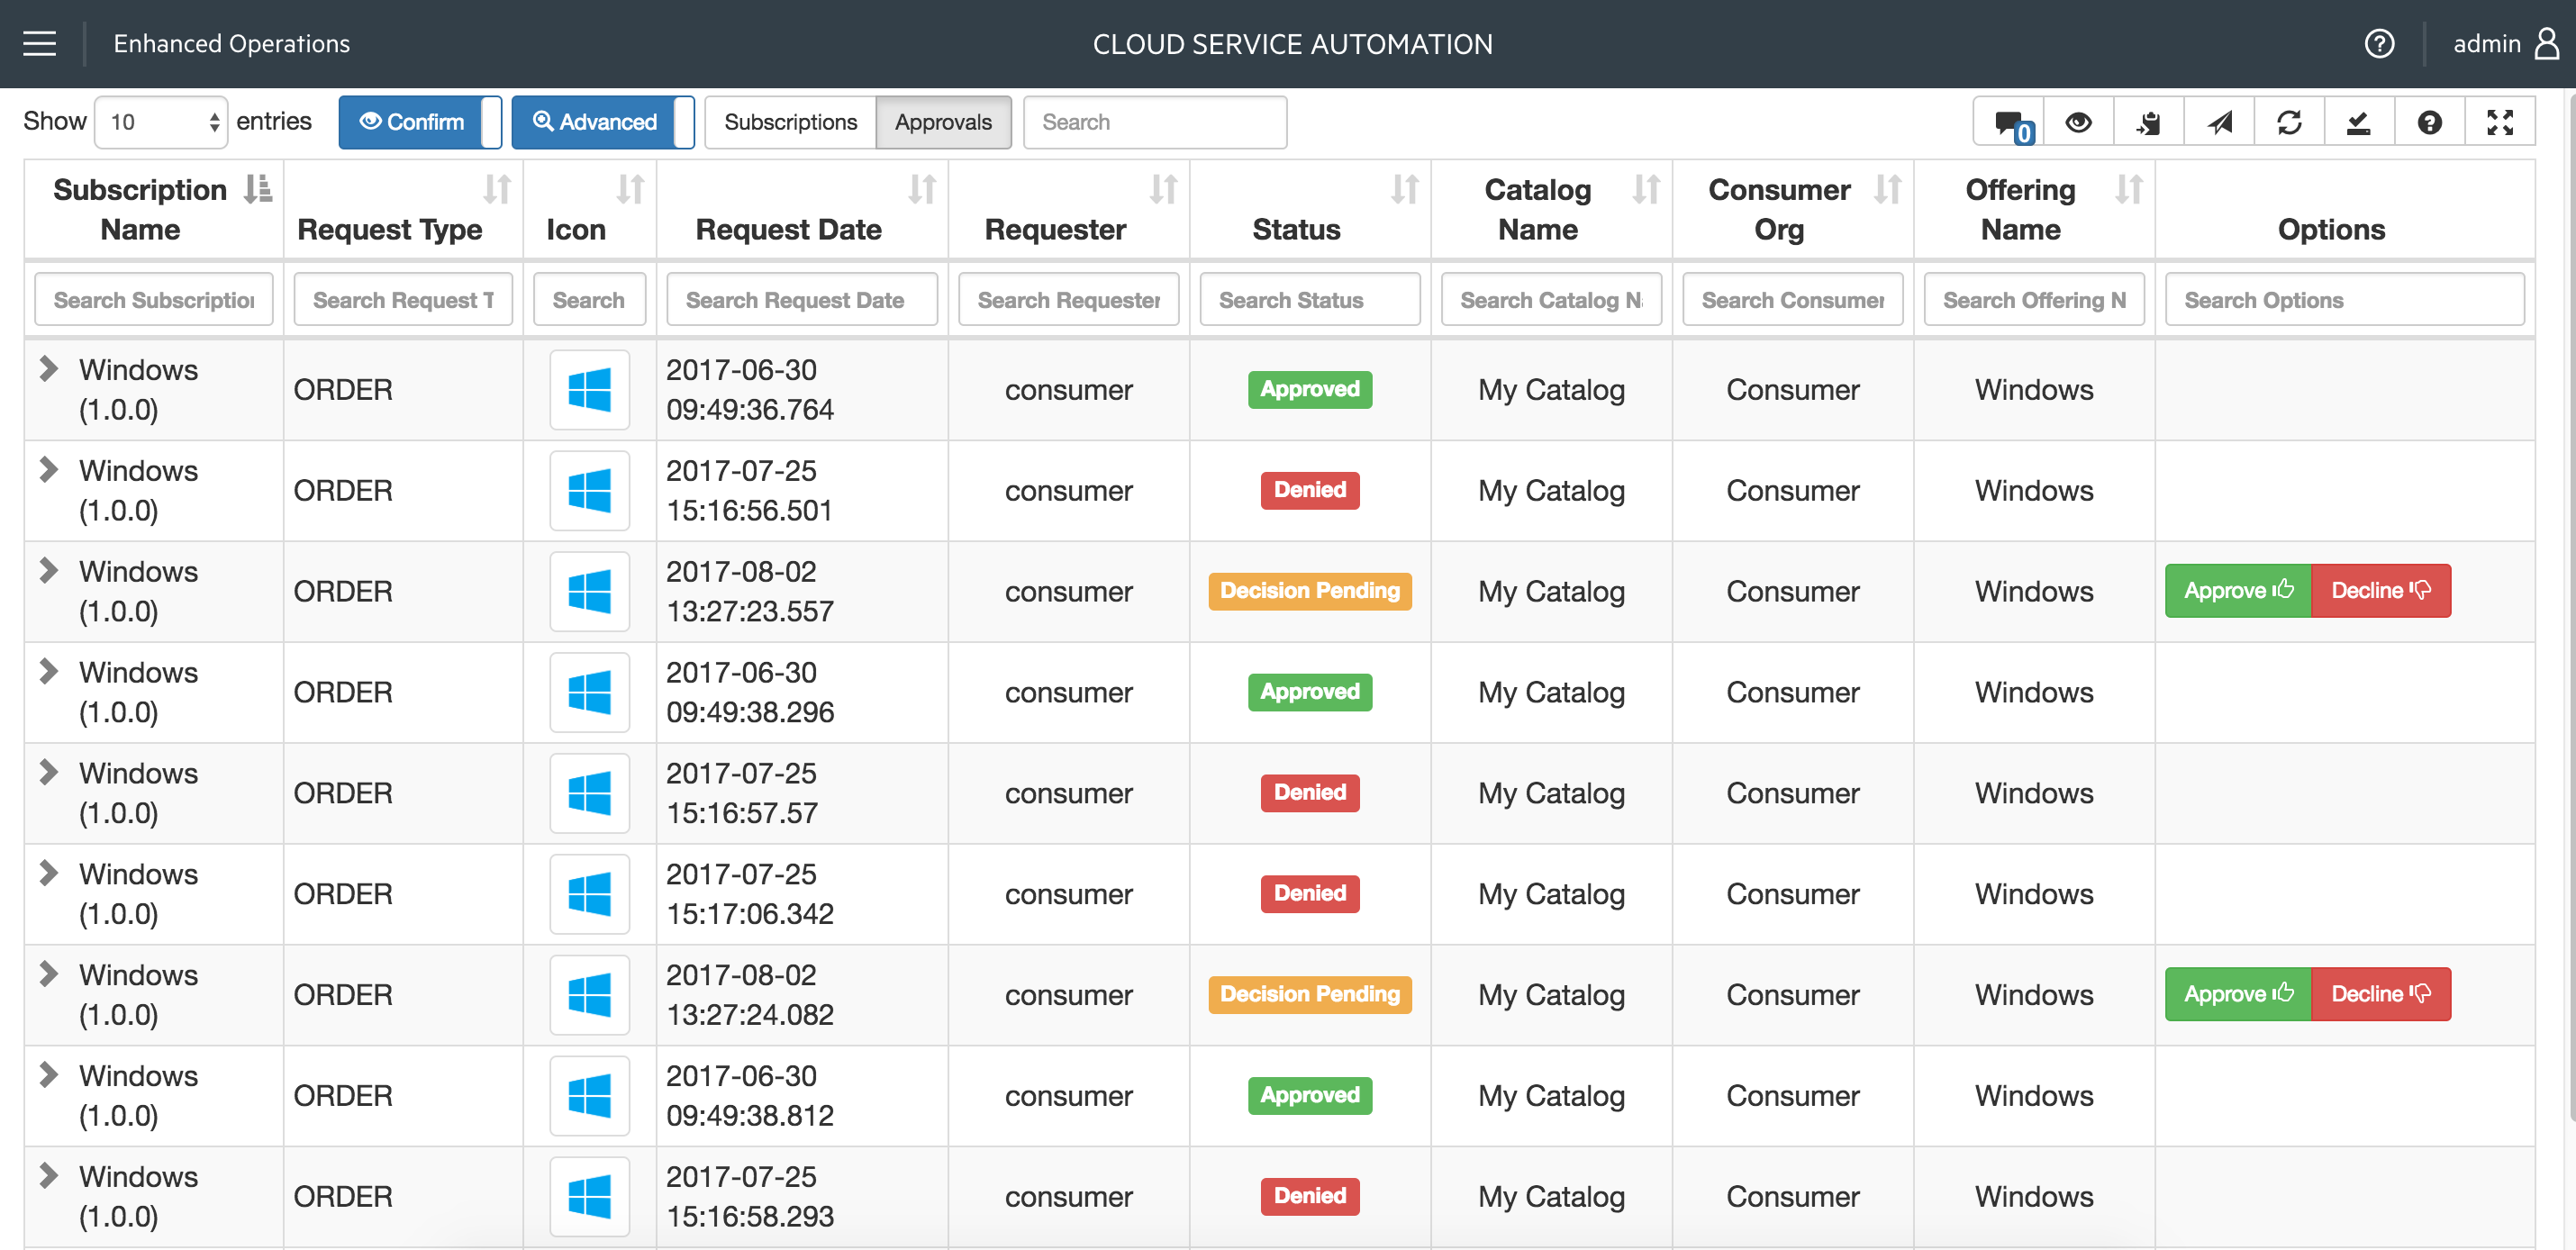Image resolution: width=2576 pixels, height=1250 pixels.
Task: Toggle the Confirm button switch
Action: point(419,122)
